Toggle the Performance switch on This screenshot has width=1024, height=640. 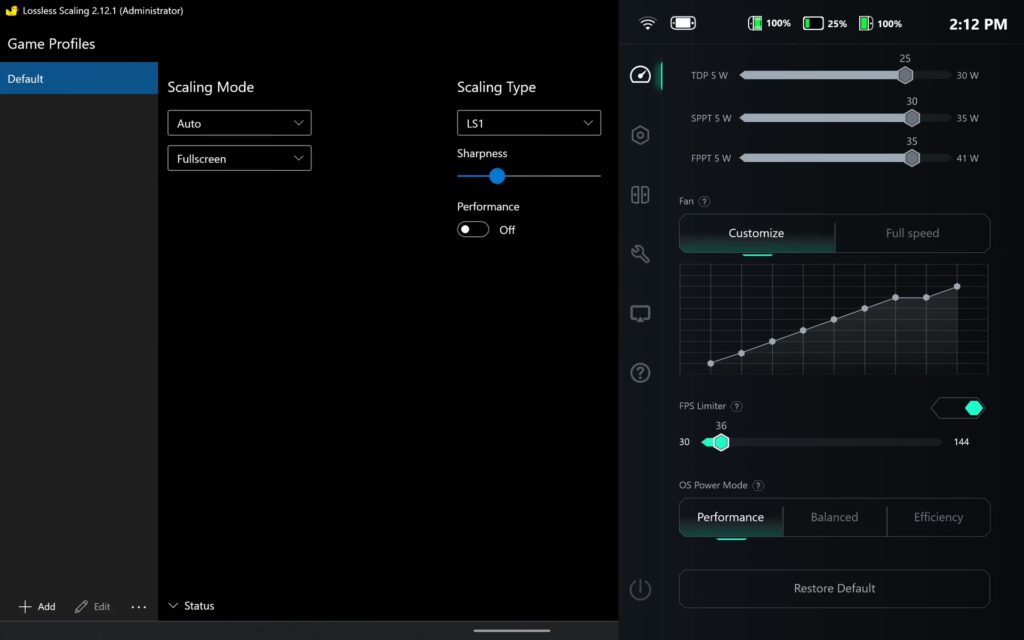(x=473, y=229)
